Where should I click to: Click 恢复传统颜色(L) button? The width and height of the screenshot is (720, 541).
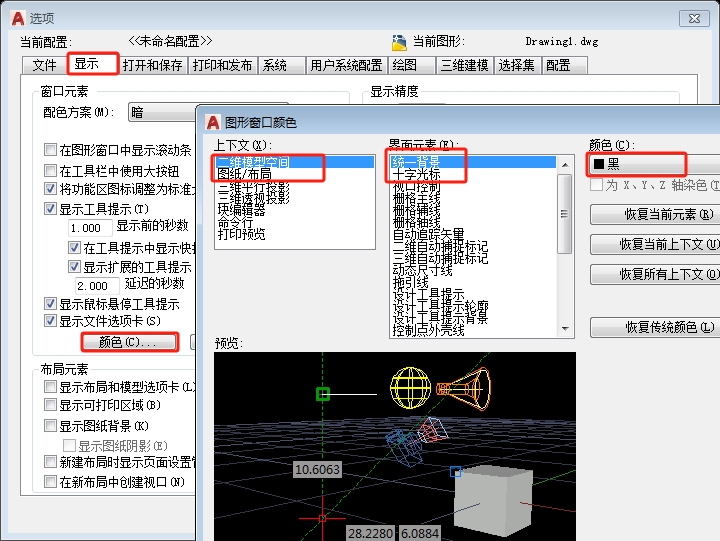coord(655,327)
